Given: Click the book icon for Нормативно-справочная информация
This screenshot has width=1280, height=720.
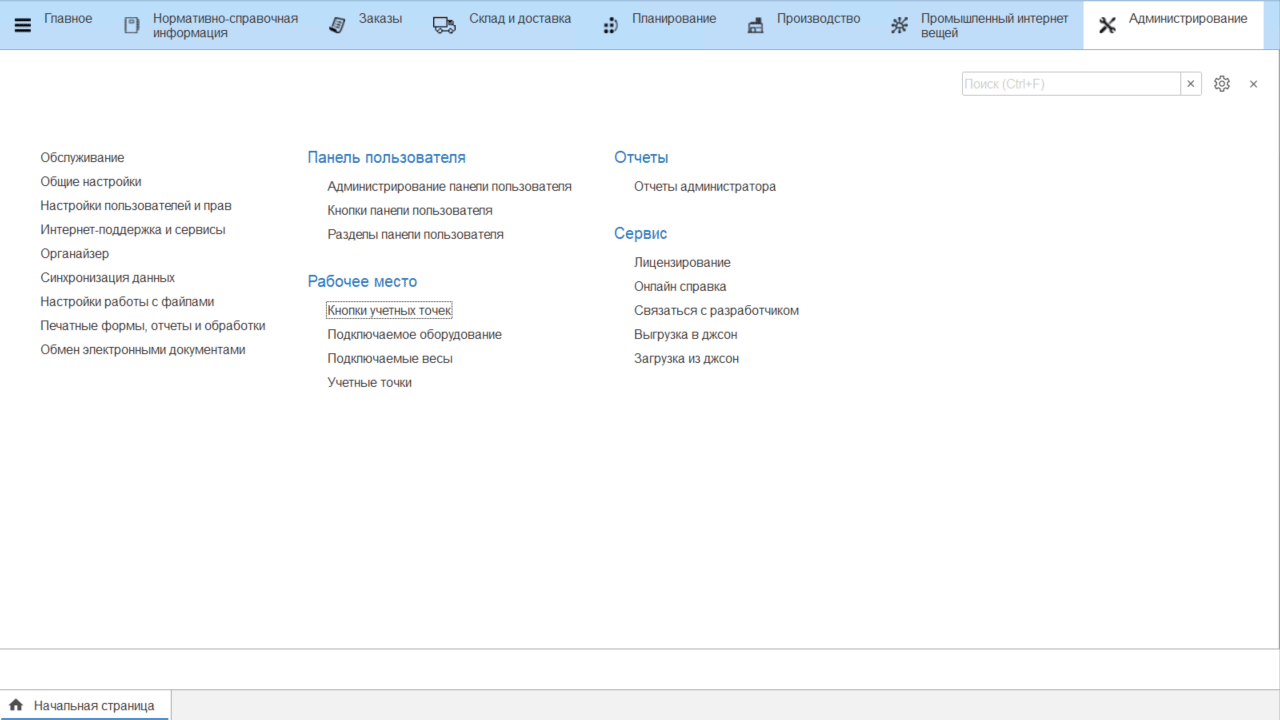Looking at the screenshot, I should [x=132, y=25].
